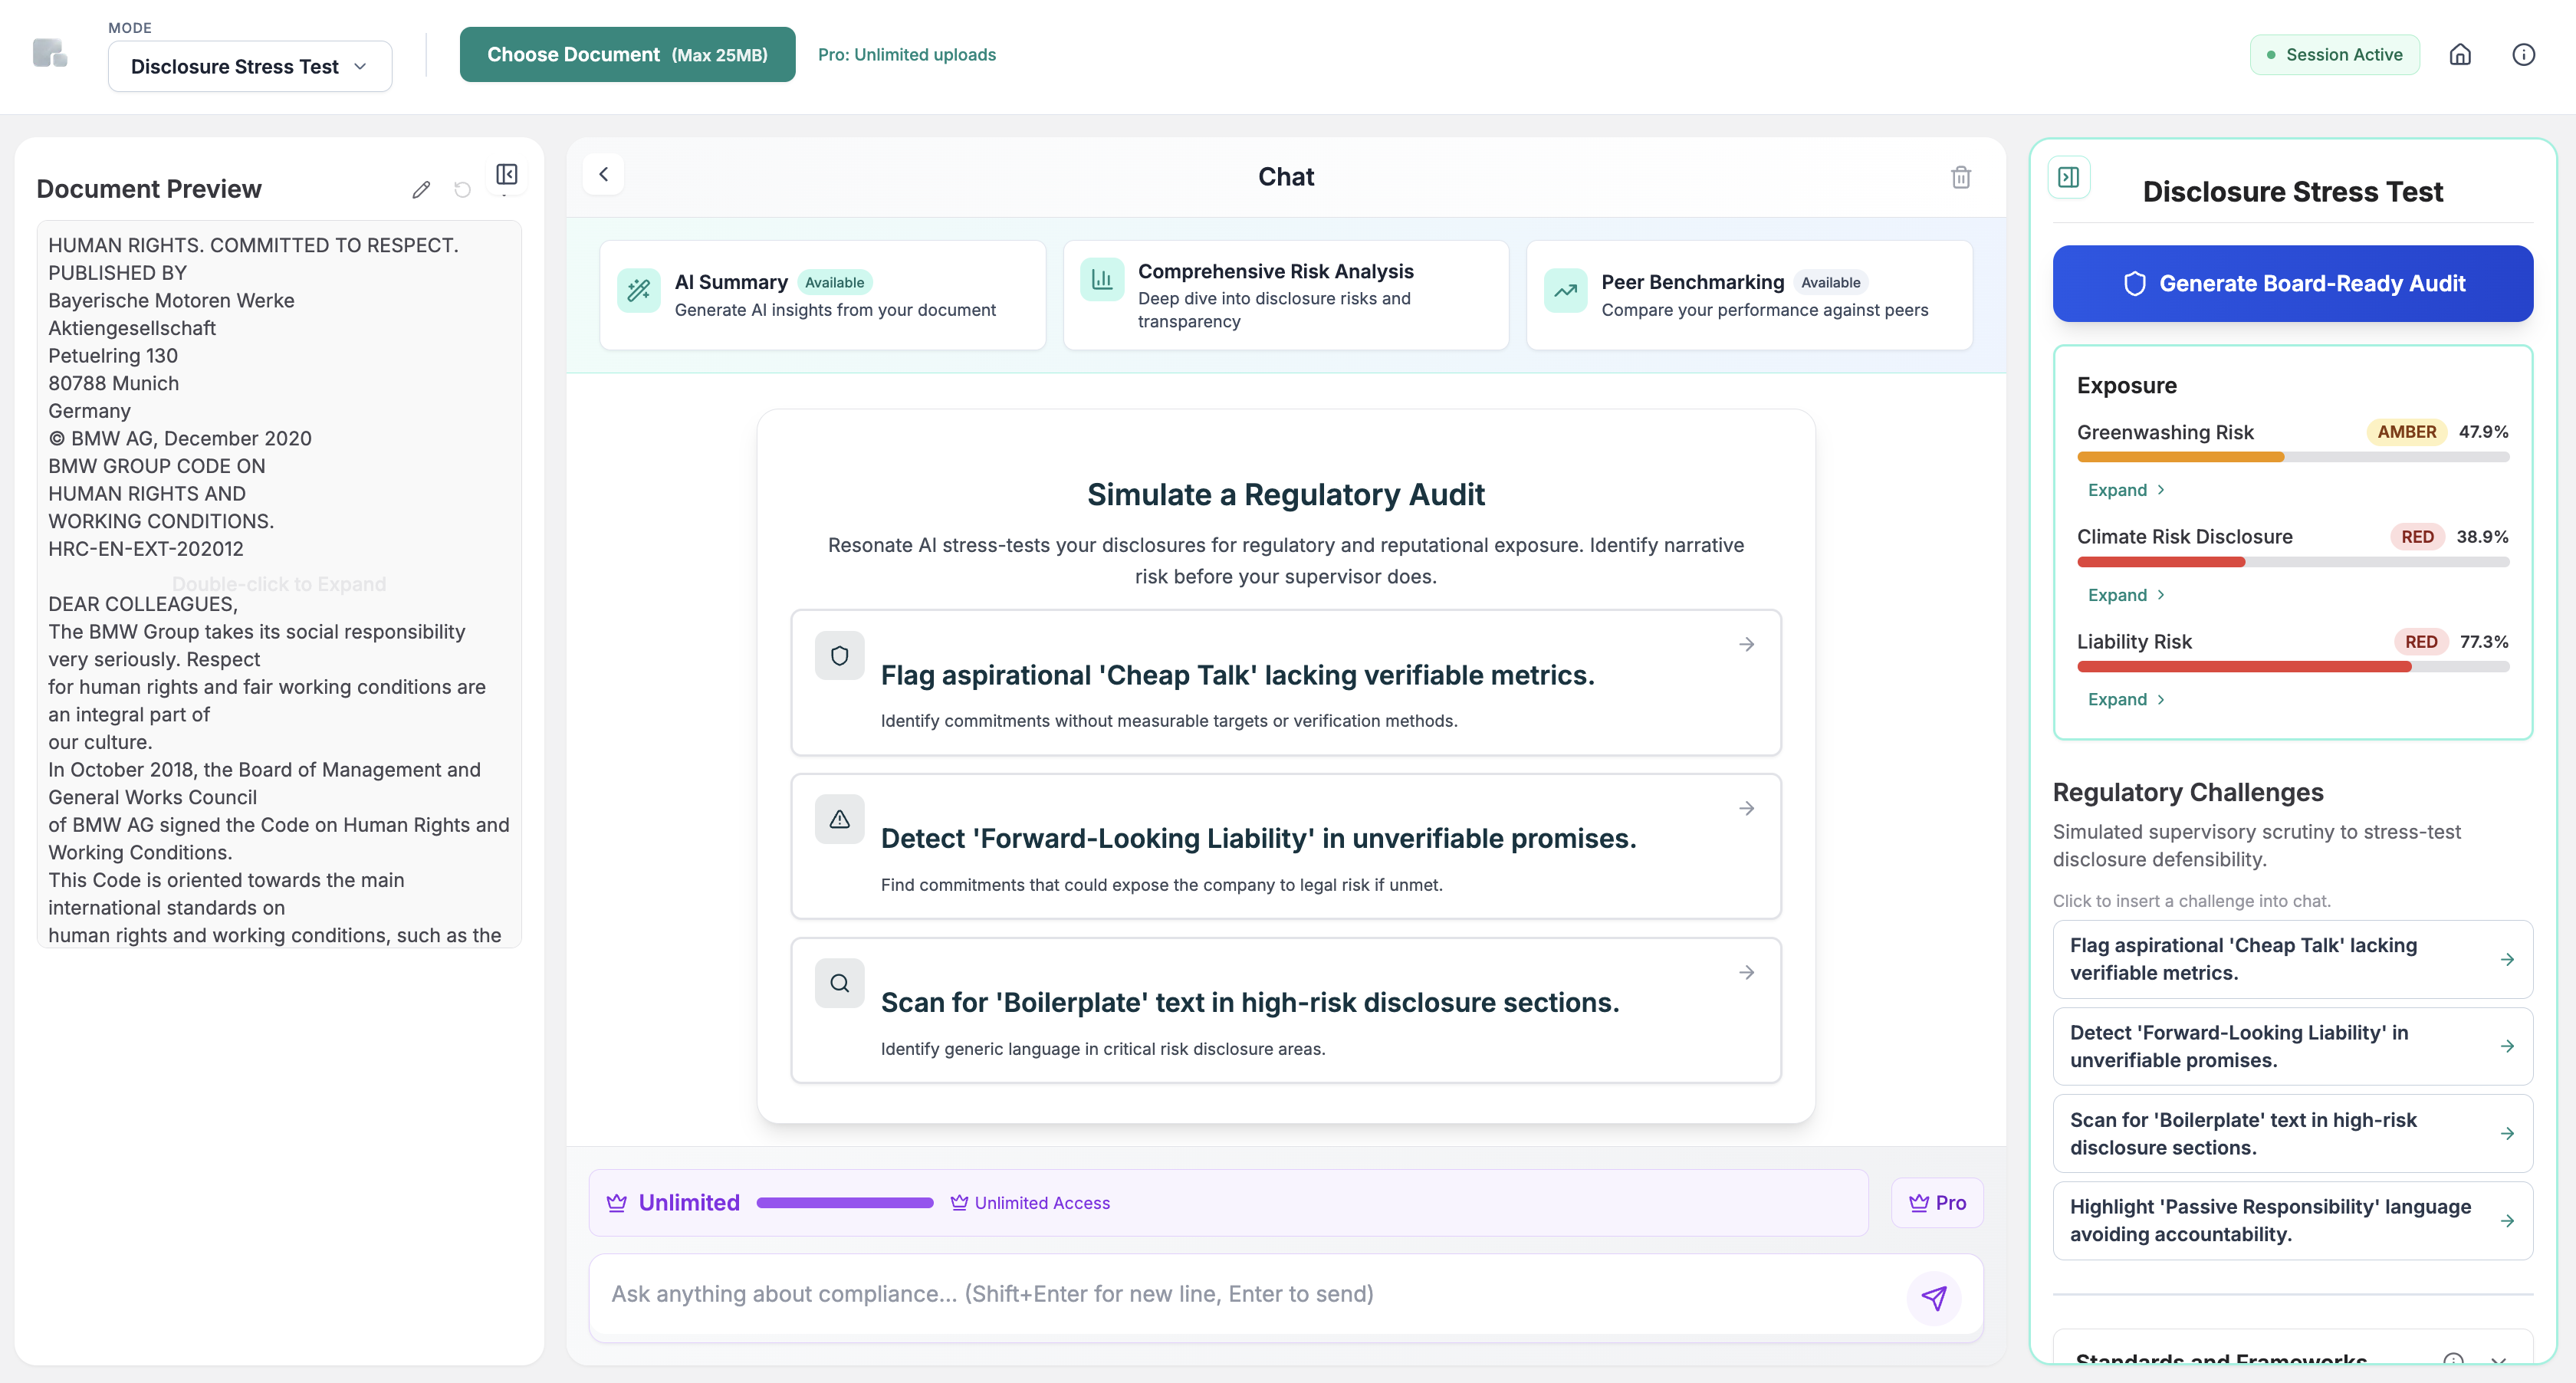Click the home icon in the top bar
Screen dimensions: 2576x1383
tap(2461, 54)
